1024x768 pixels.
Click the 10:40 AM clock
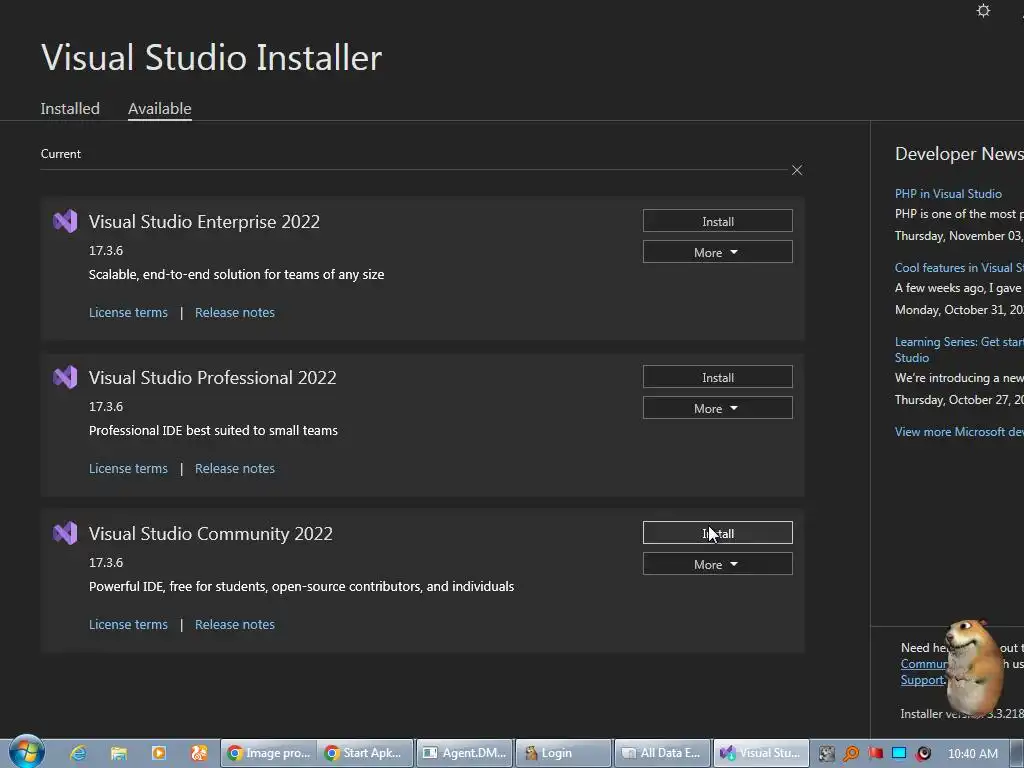coord(972,754)
